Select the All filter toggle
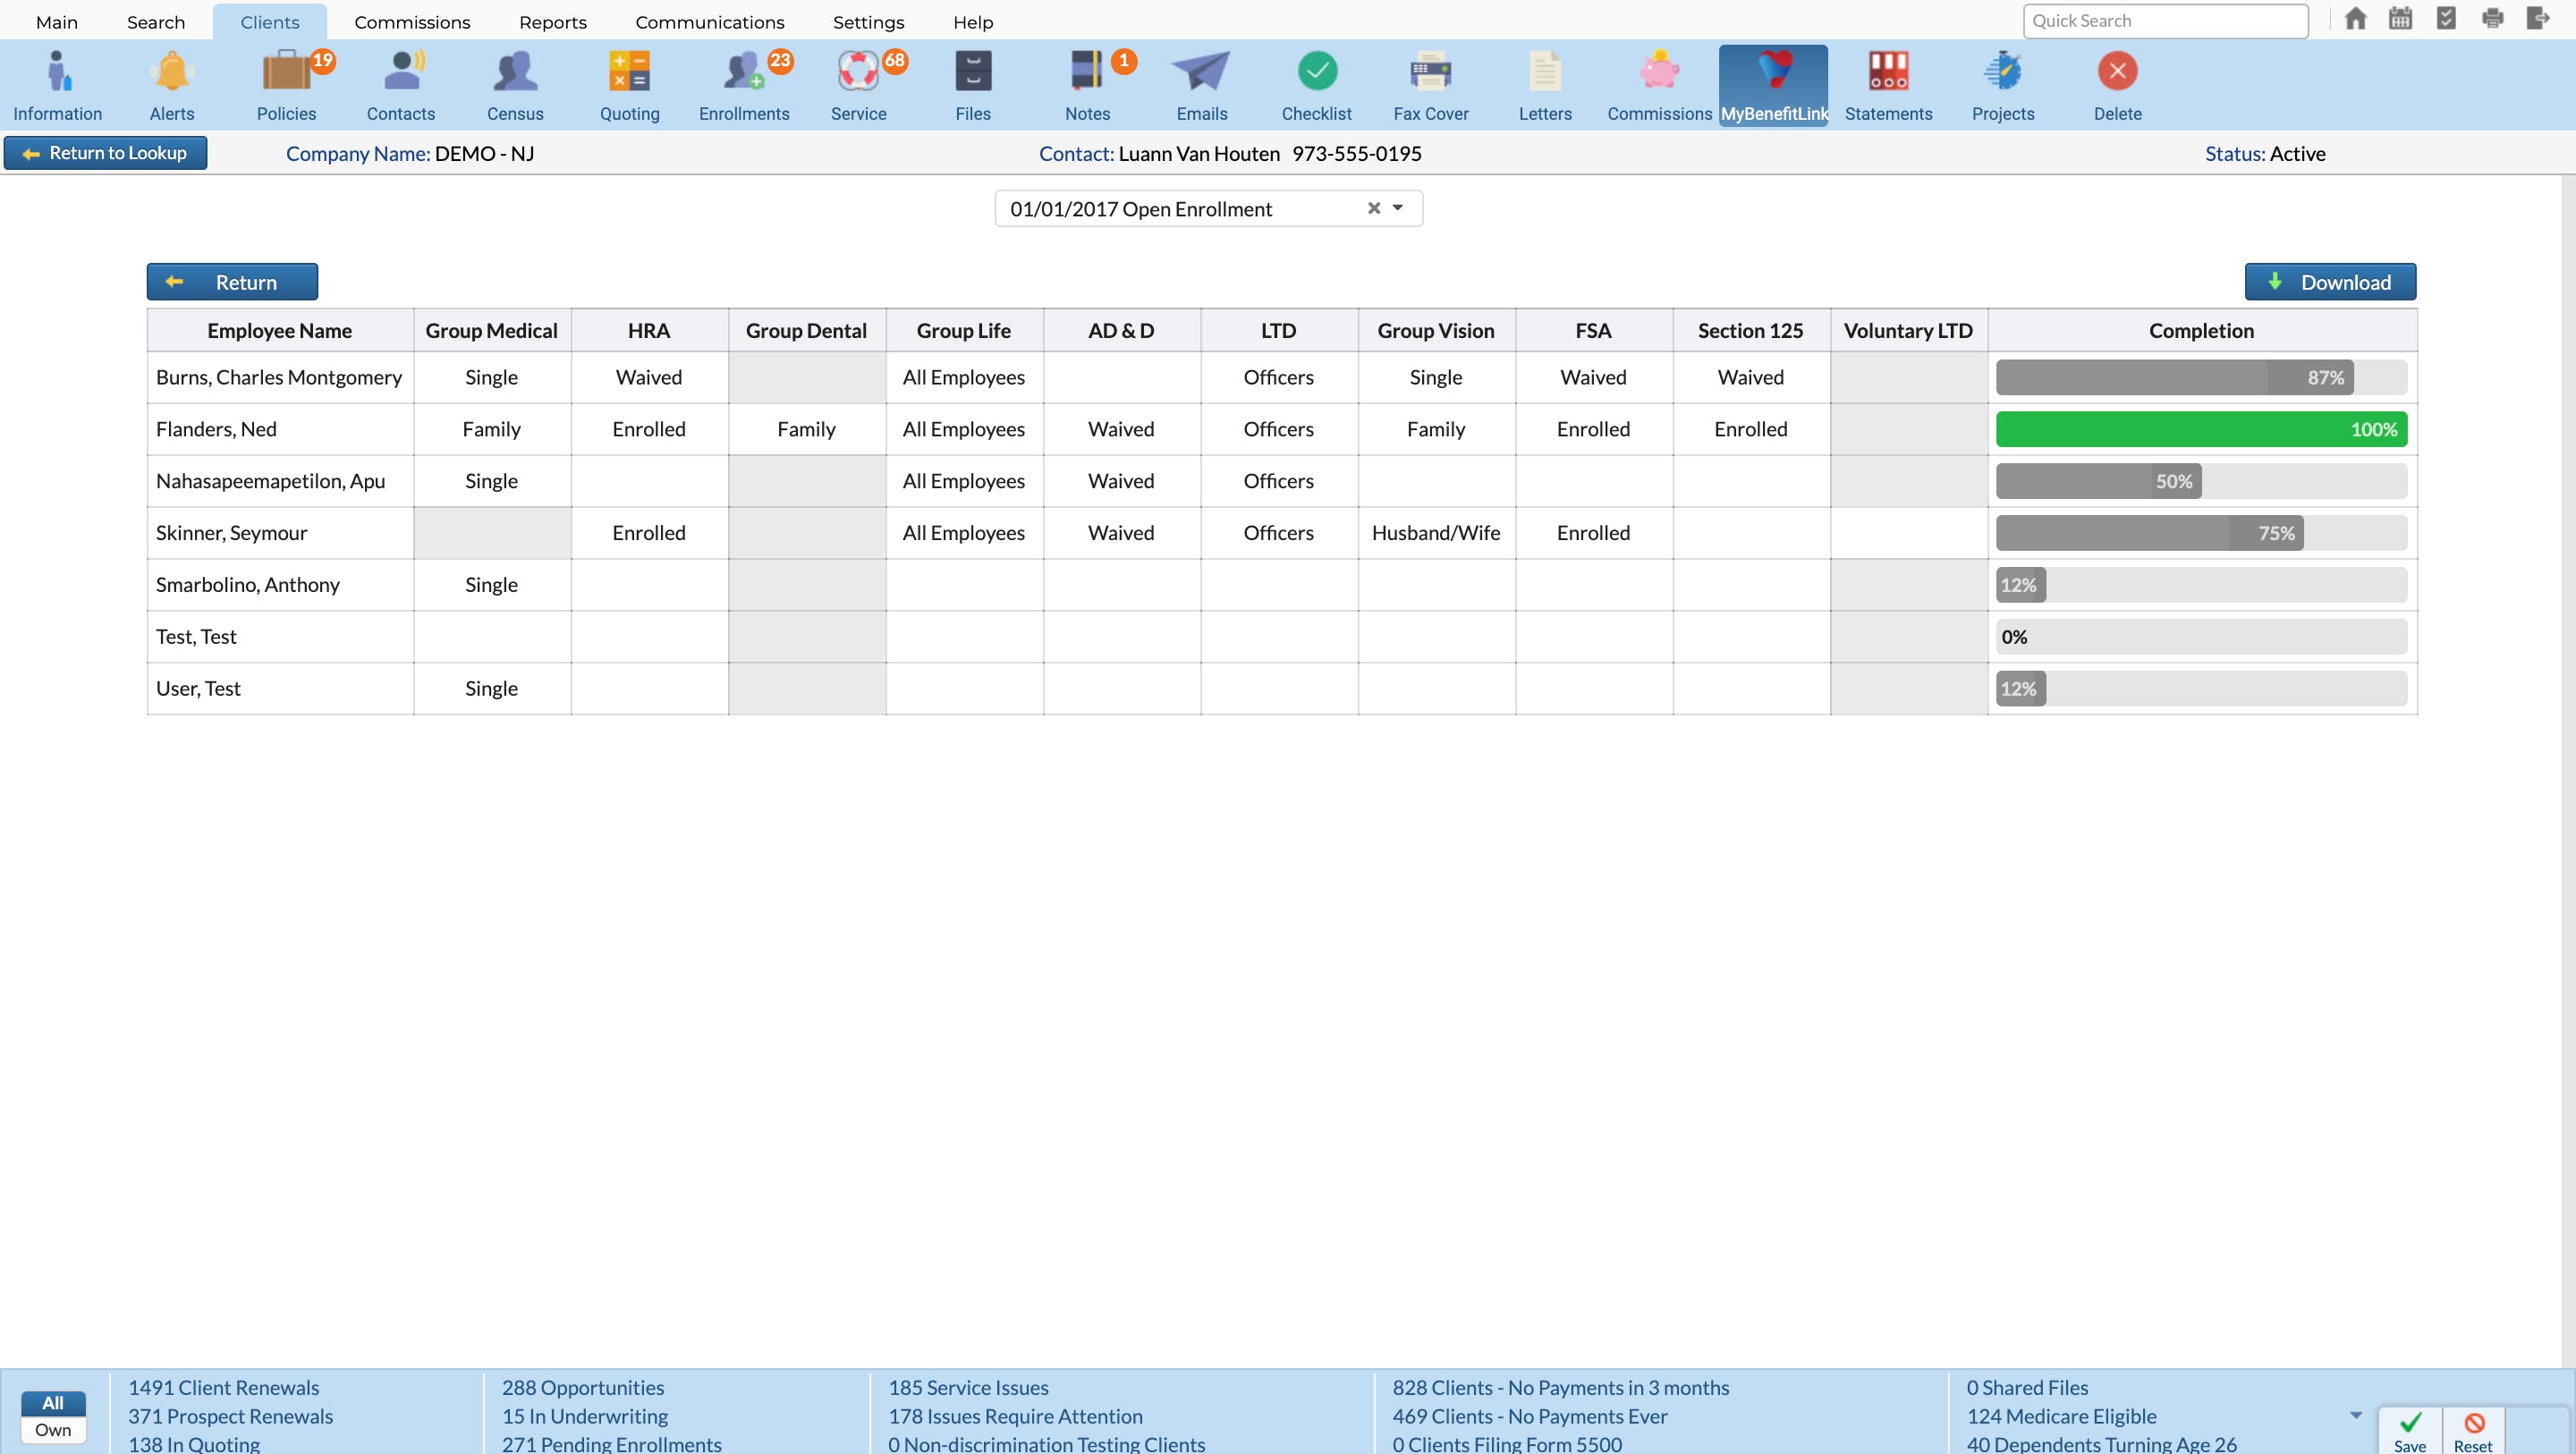The width and height of the screenshot is (2576, 1454). pyautogui.click(x=53, y=1403)
